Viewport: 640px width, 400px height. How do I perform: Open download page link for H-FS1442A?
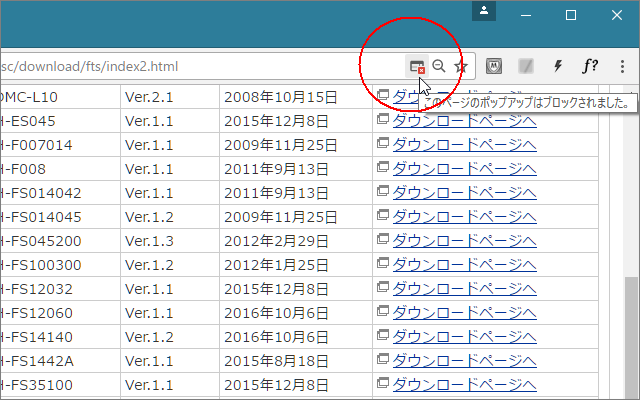464,361
